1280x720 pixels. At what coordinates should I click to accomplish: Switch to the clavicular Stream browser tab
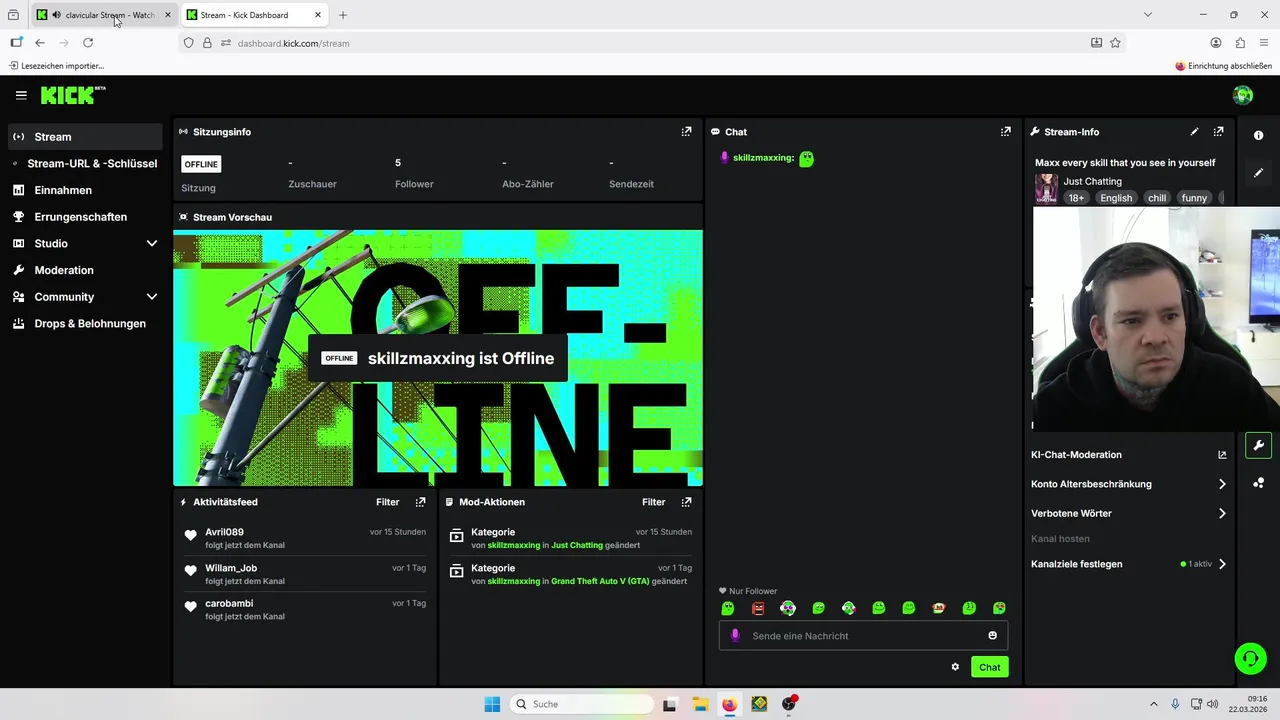point(104,15)
